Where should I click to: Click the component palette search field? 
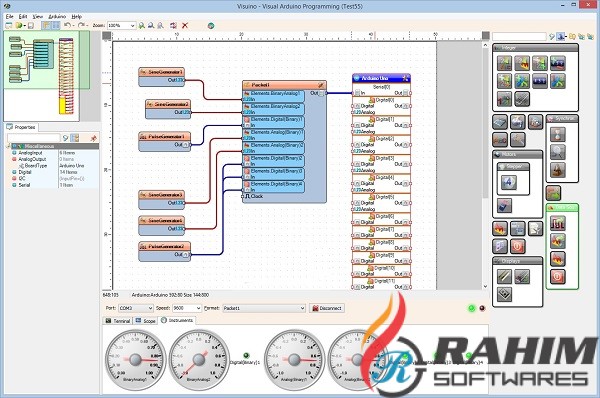pos(519,37)
